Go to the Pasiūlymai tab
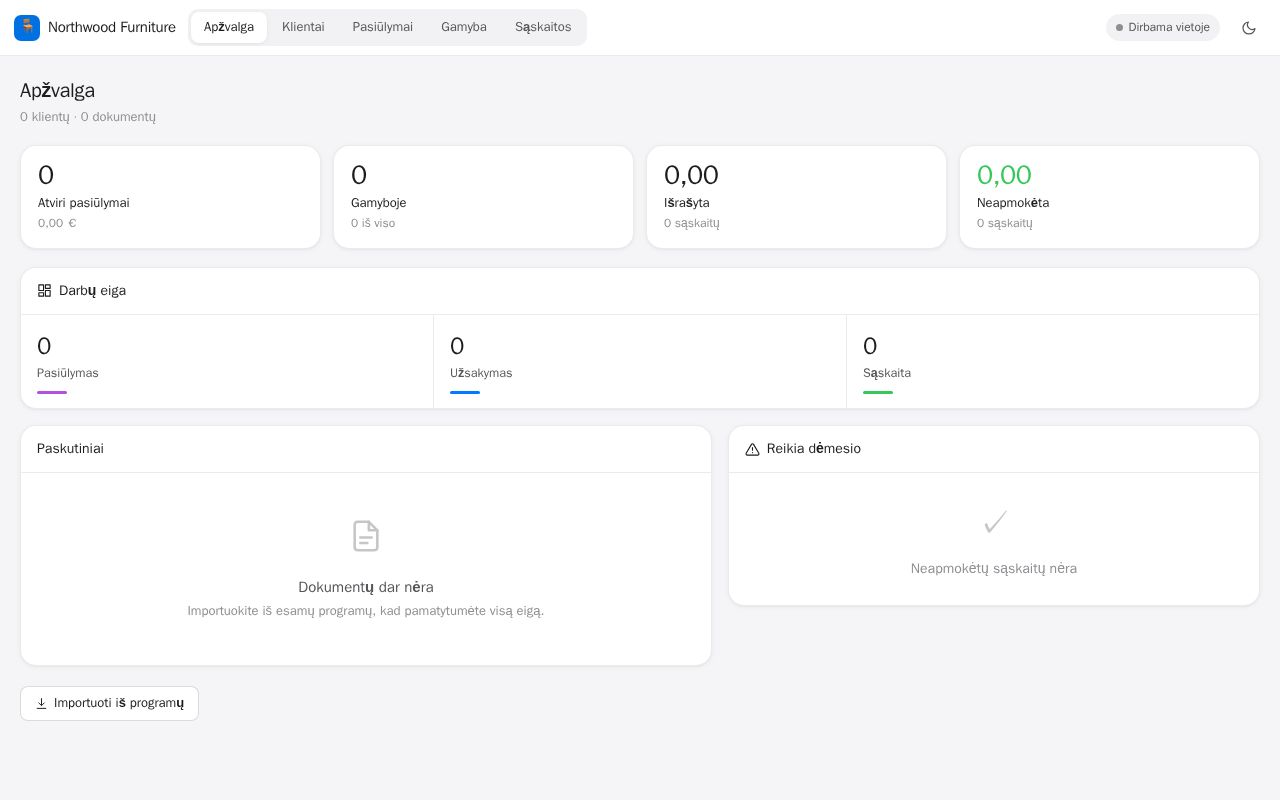The image size is (1280, 800). click(383, 27)
